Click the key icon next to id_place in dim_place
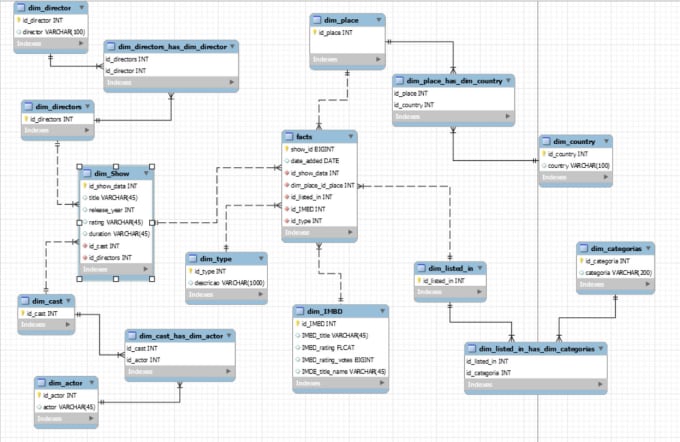Image resolution: width=680 pixels, height=442 pixels. (315, 33)
